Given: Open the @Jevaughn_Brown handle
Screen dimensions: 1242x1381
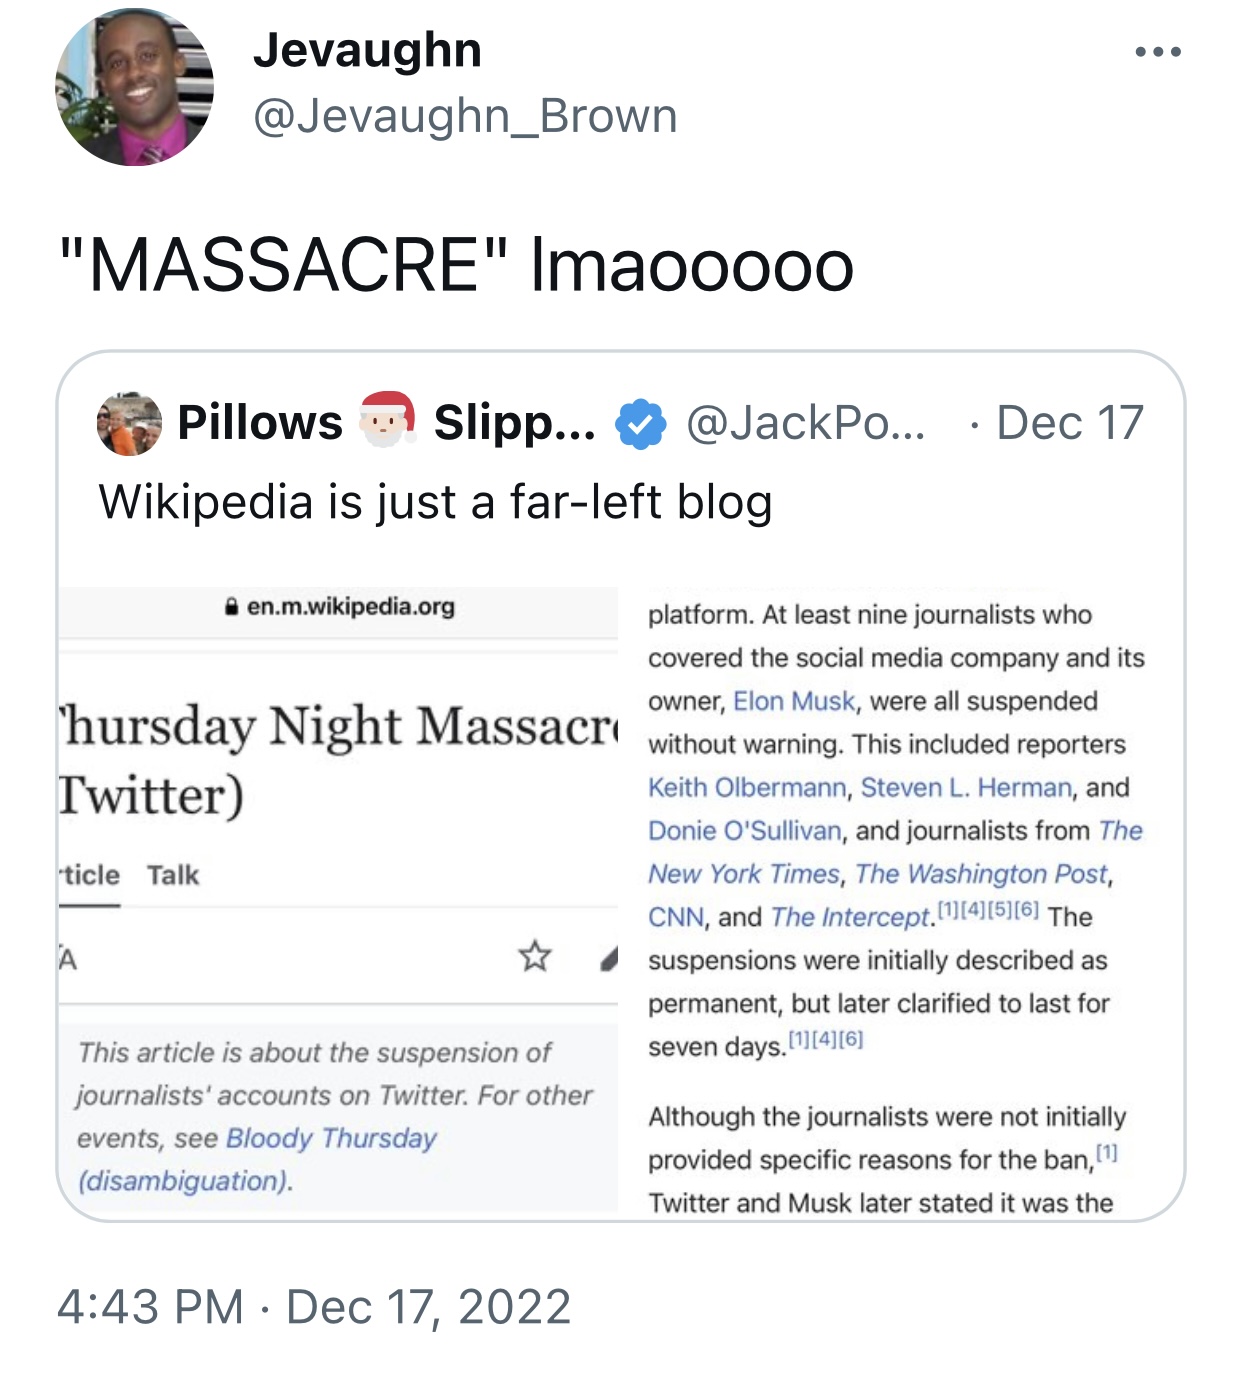Looking at the screenshot, I should point(465,116).
